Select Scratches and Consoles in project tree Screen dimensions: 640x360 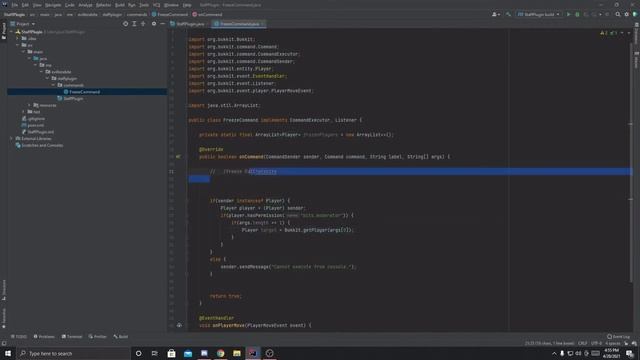pyautogui.click(x=39, y=145)
